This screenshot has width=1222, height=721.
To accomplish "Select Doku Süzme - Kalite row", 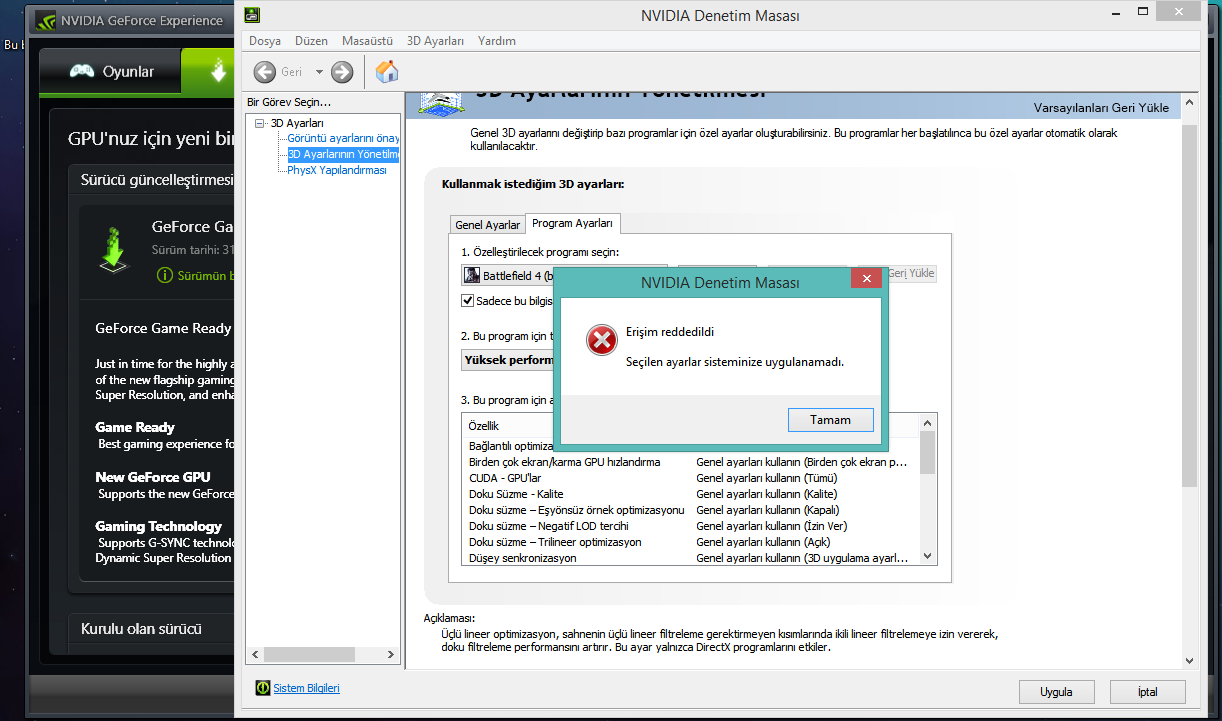I will tap(689, 494).
